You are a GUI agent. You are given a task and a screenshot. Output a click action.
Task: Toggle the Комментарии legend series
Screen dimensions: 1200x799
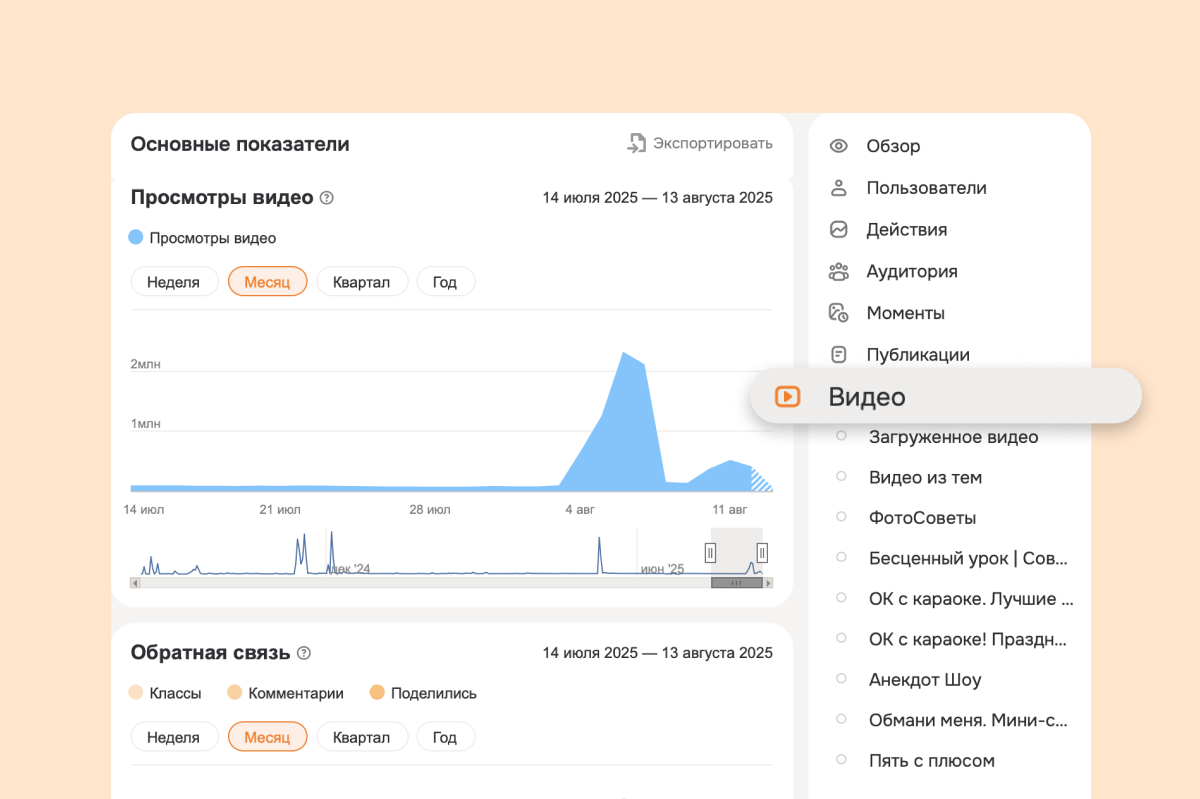click(x=285, y=693)
